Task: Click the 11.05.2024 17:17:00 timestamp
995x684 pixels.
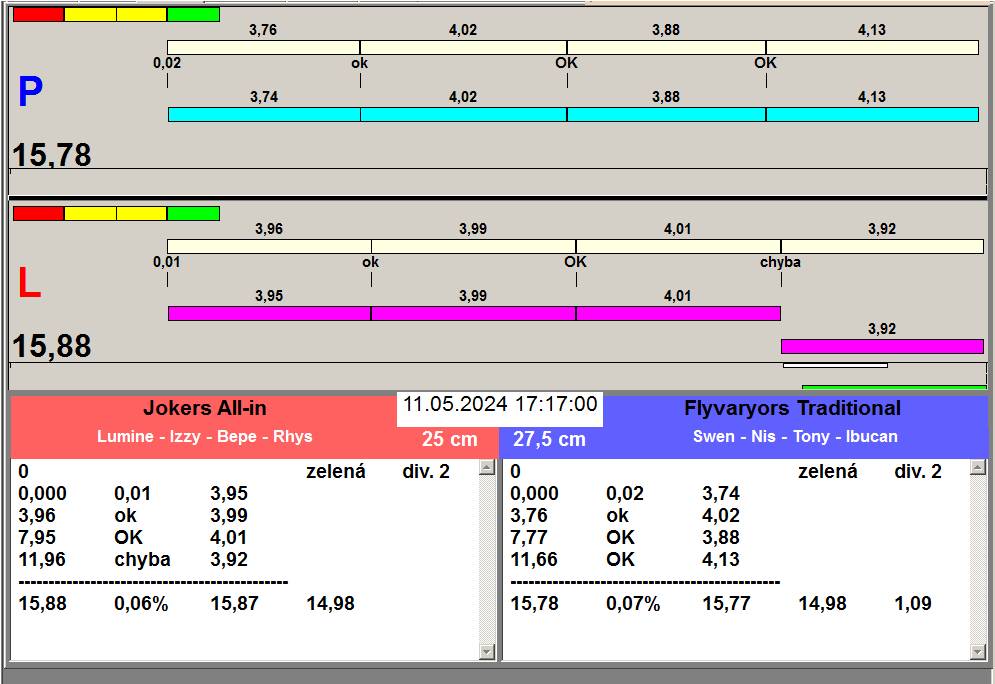Action: [500, 404]
